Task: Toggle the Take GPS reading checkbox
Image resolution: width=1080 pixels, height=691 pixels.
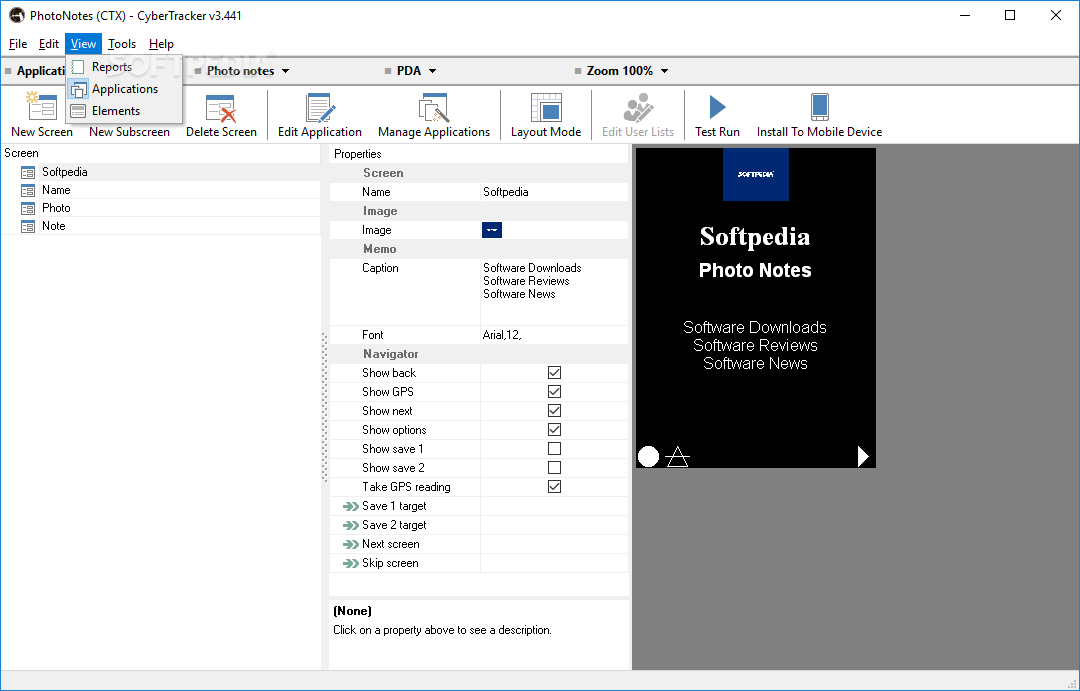Action: coord(554,486)
